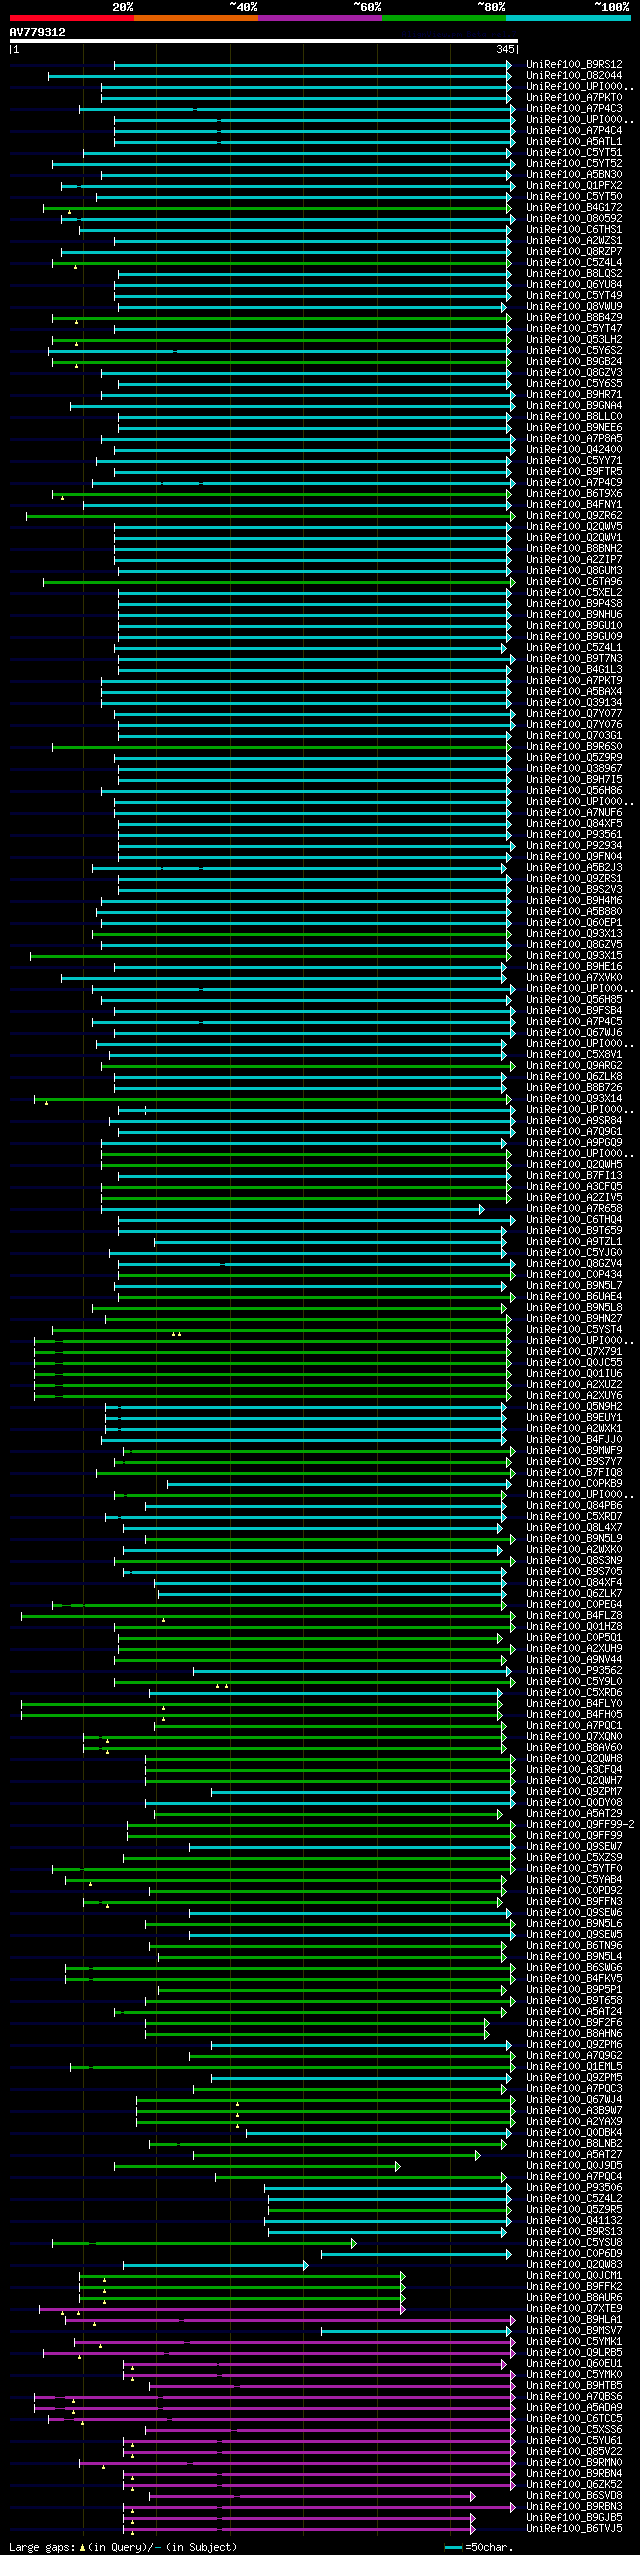
Task: Open hit UniRef100_A7P4C3
Action: click(574, 109)
